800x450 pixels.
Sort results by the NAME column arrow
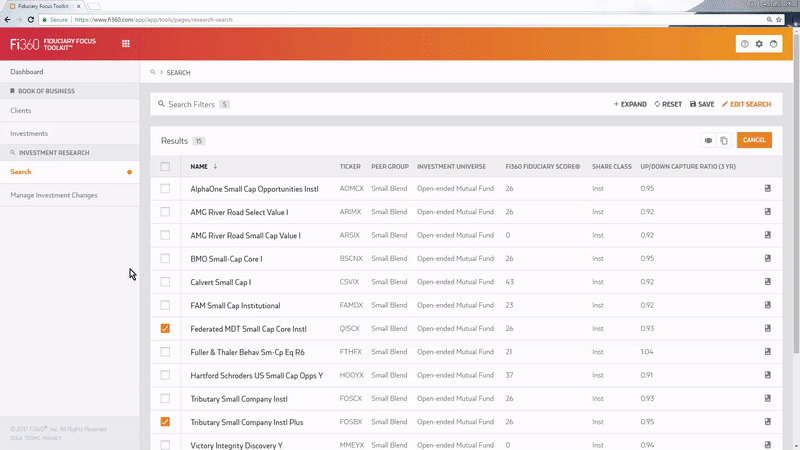(215, 166)
